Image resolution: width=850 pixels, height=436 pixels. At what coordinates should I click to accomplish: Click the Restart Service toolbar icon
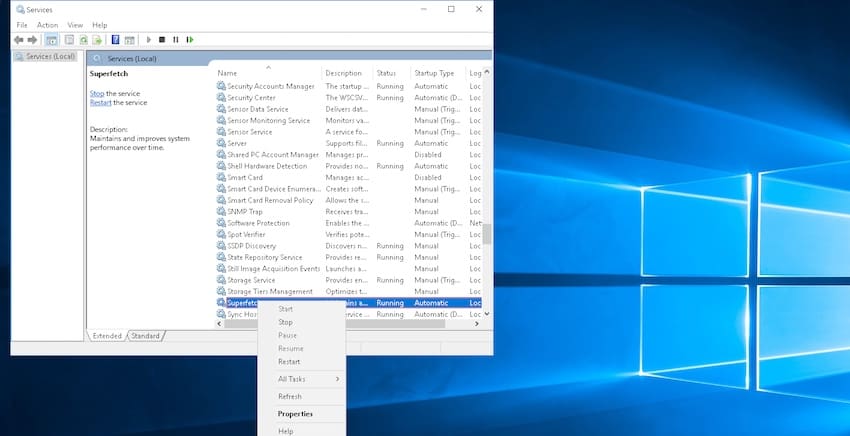190,40
